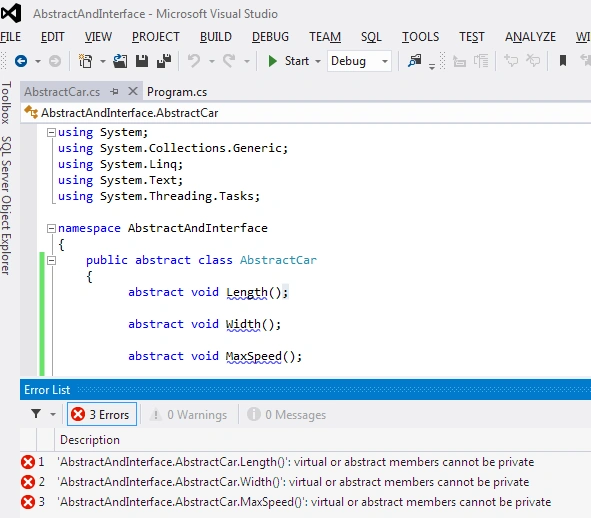The image size is (591, 518).
Task: Toggle the 3 Errors filter button
Action: 102,414
